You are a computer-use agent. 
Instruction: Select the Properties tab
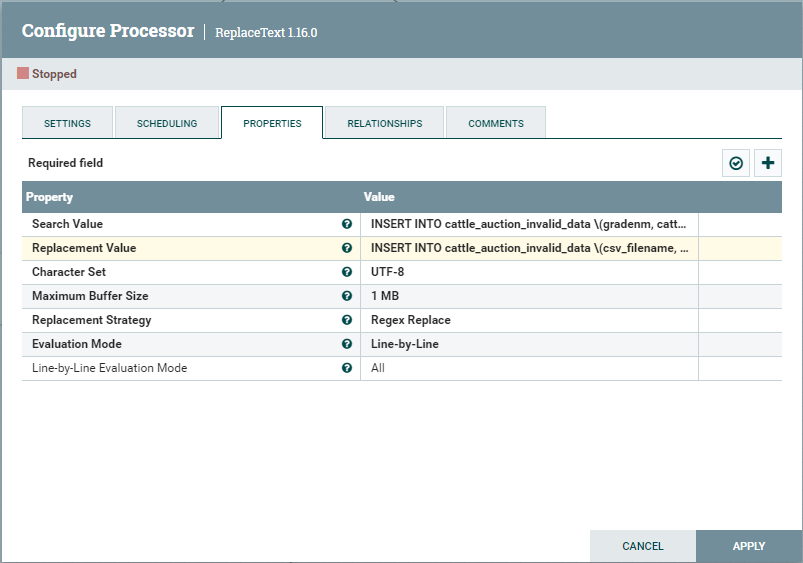tap(272, 123)
